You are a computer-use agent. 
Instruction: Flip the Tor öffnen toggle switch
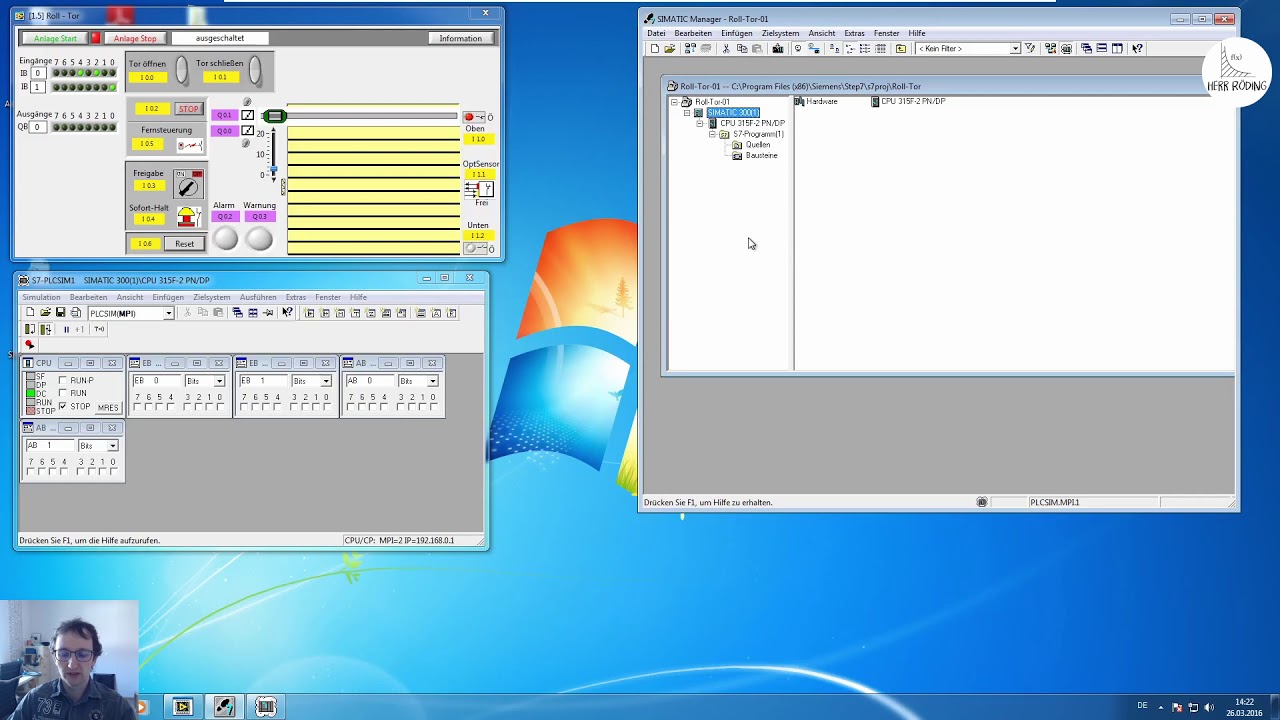181,70
